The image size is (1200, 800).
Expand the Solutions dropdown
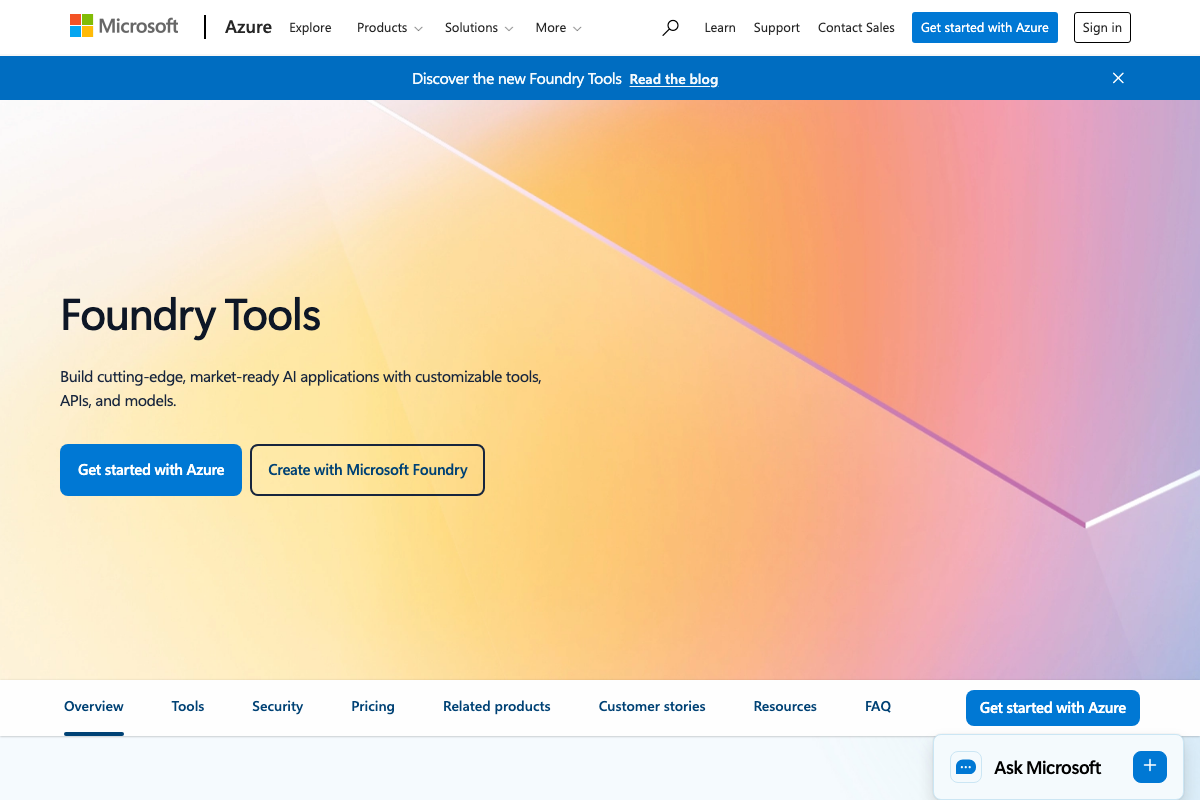[x=479, y=28]
